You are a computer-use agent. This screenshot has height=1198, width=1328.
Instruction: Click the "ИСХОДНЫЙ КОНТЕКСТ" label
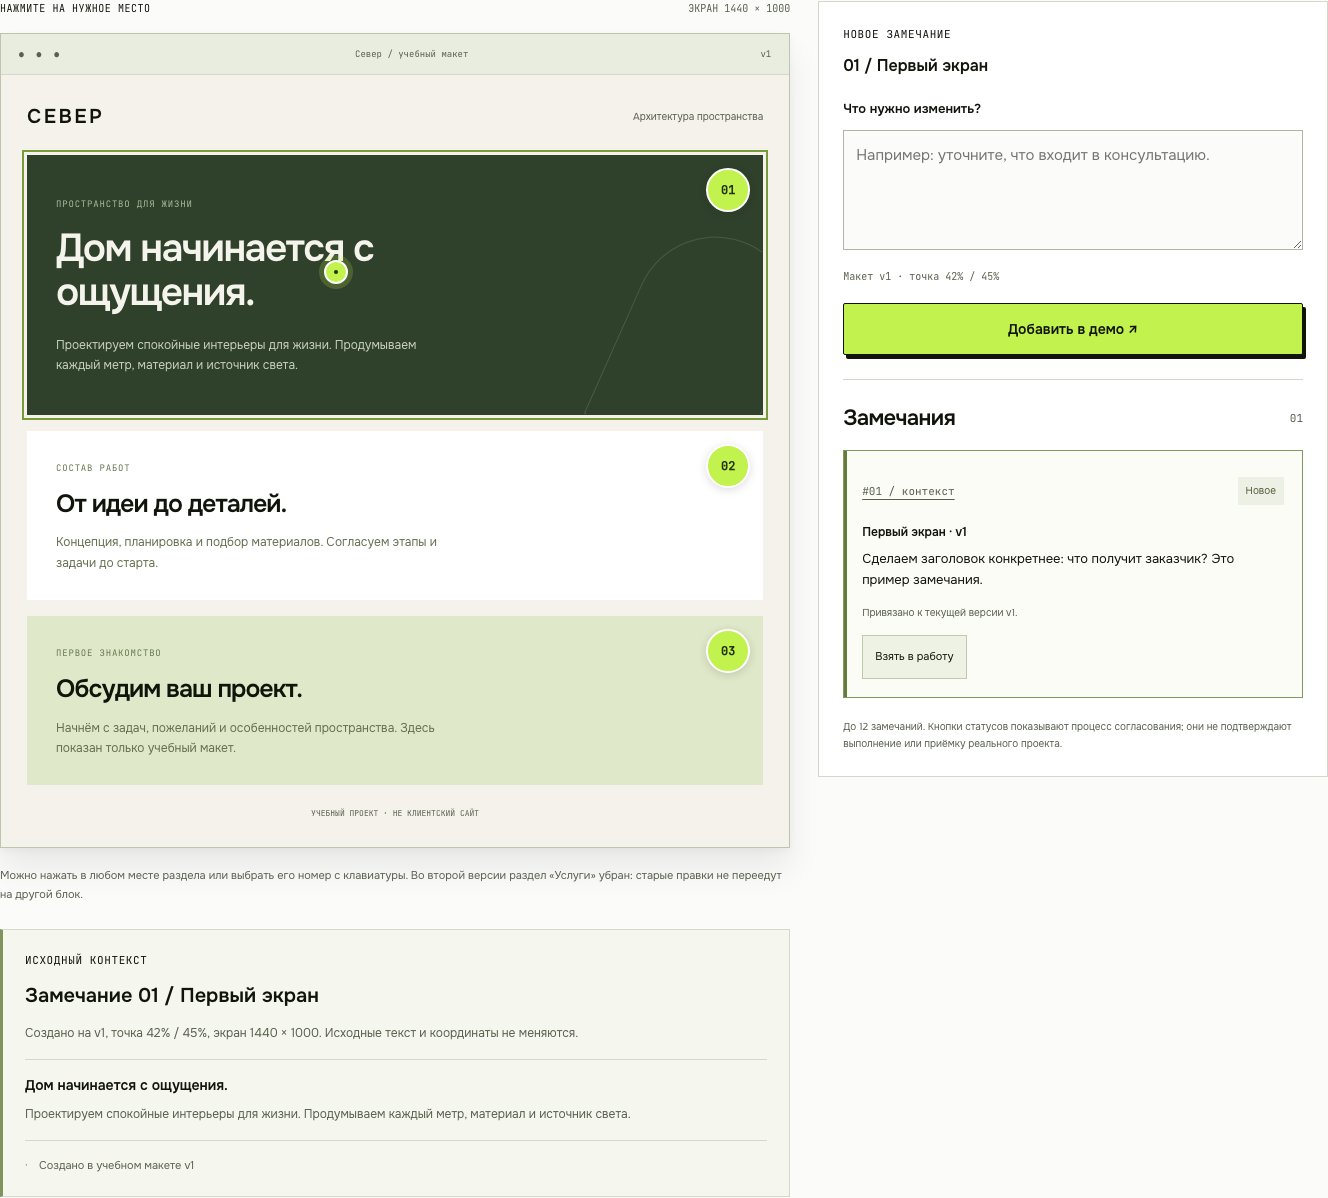[x=86, y=960]
